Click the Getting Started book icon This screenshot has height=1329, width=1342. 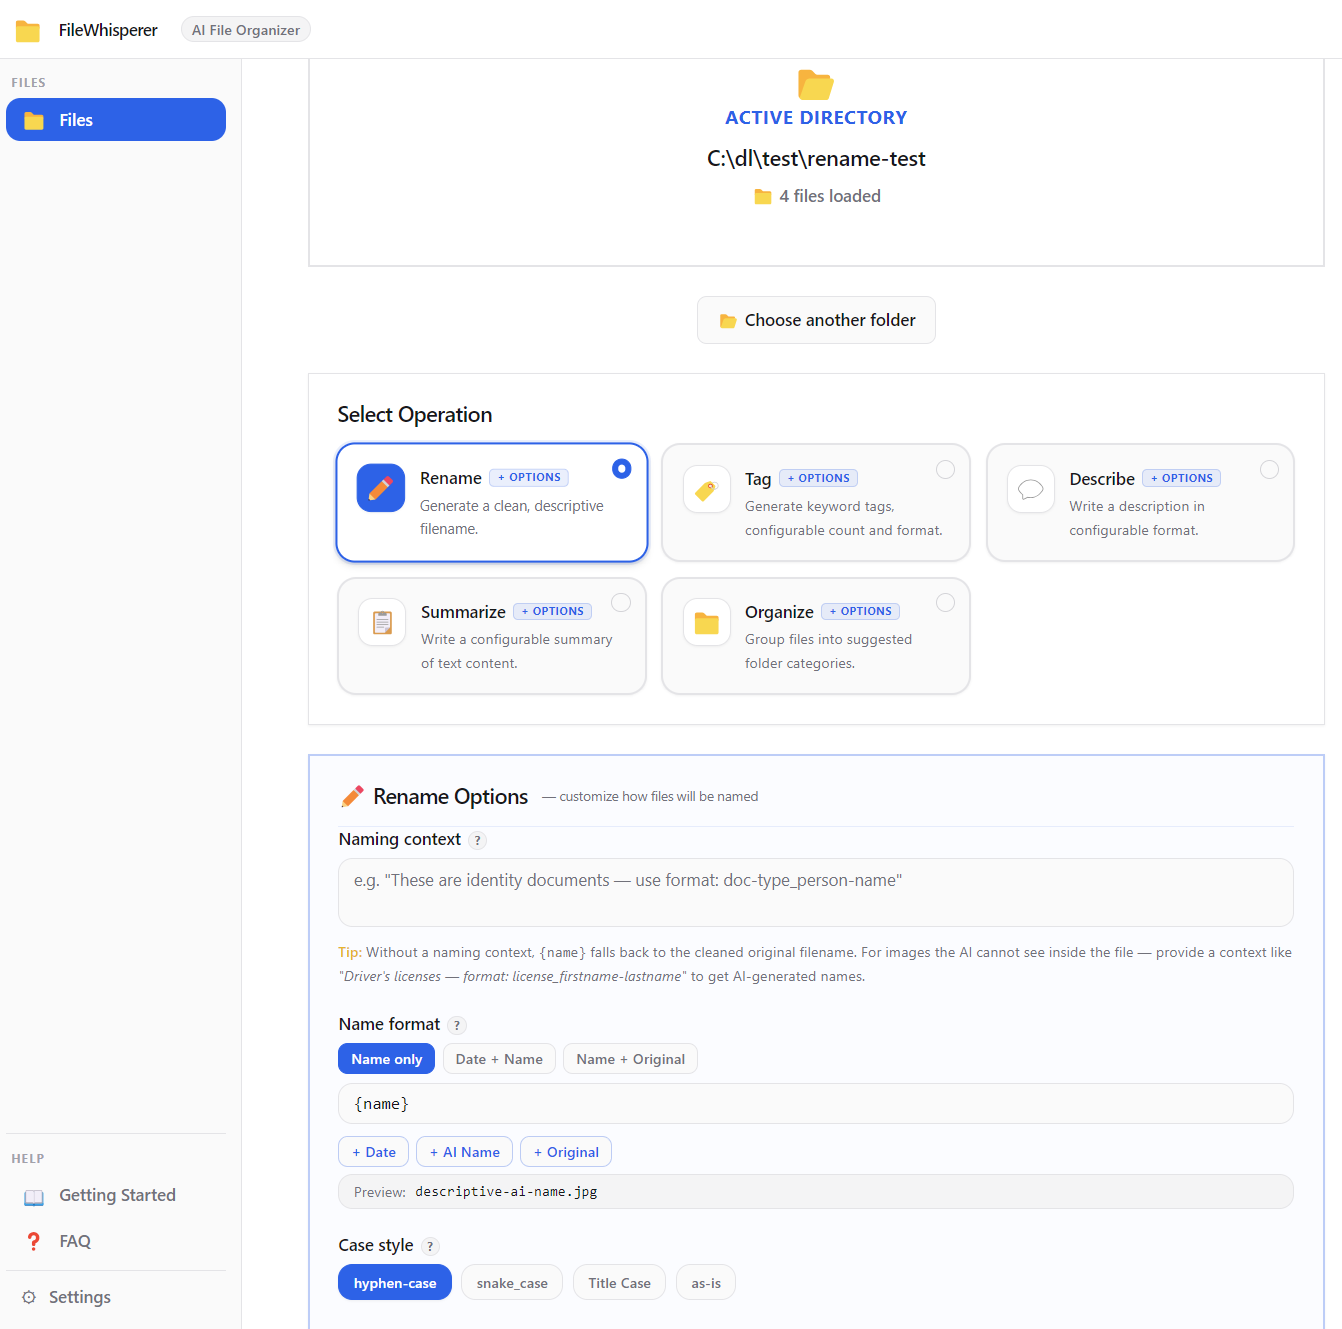tap(34, 1197)
